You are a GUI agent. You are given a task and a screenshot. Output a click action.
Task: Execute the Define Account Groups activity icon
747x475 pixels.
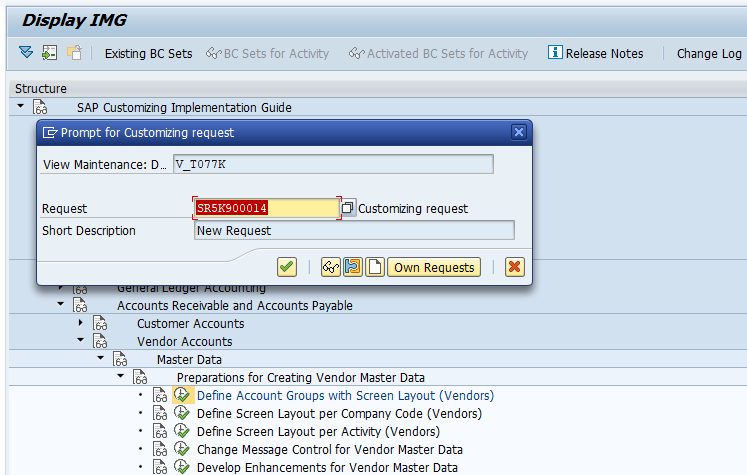pos(182,395)
